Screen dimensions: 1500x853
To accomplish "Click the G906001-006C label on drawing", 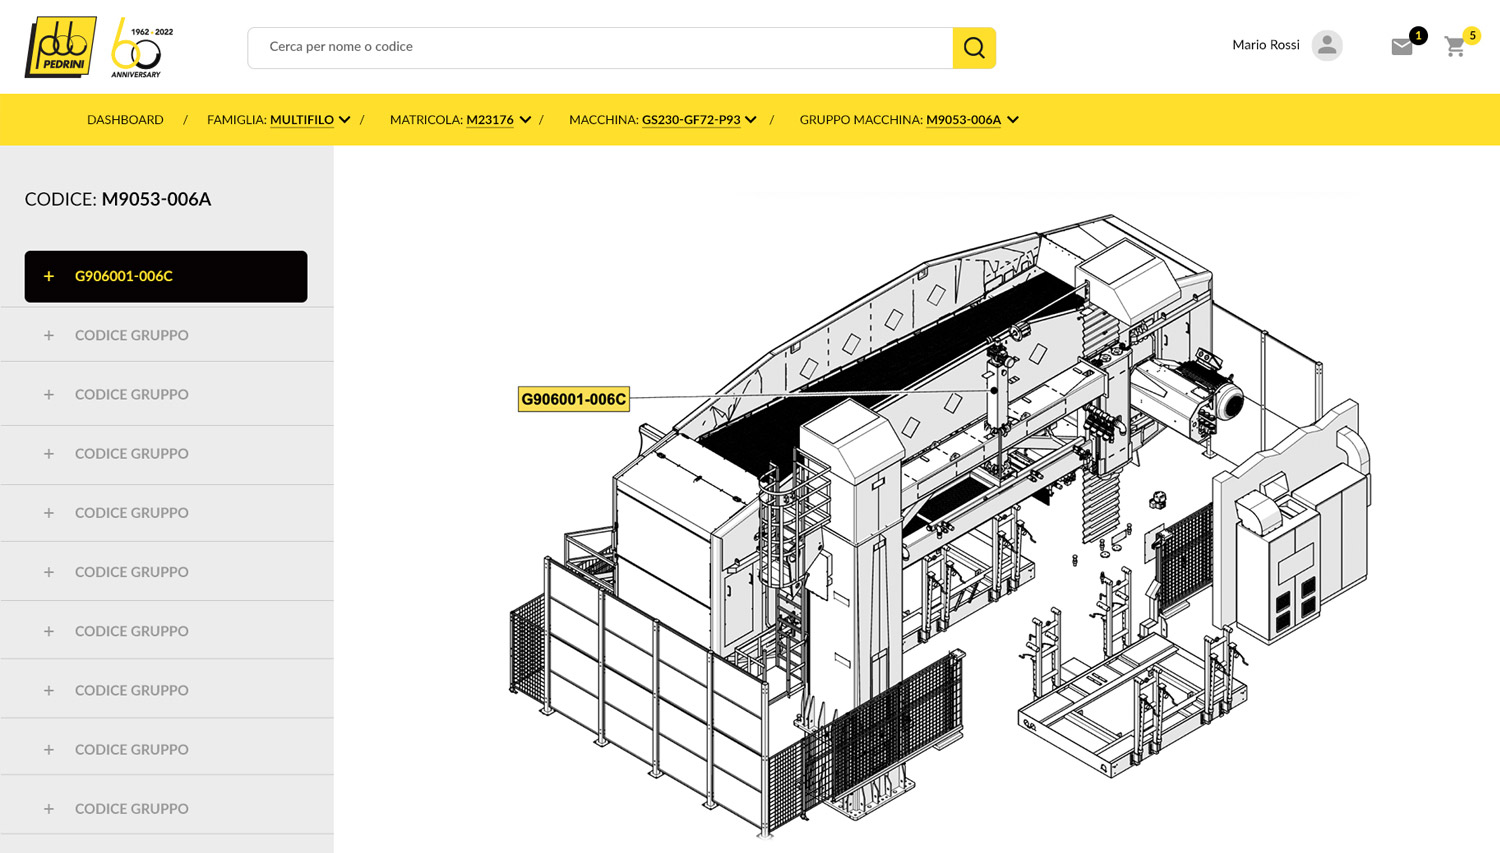I will [x=573, y=399].
